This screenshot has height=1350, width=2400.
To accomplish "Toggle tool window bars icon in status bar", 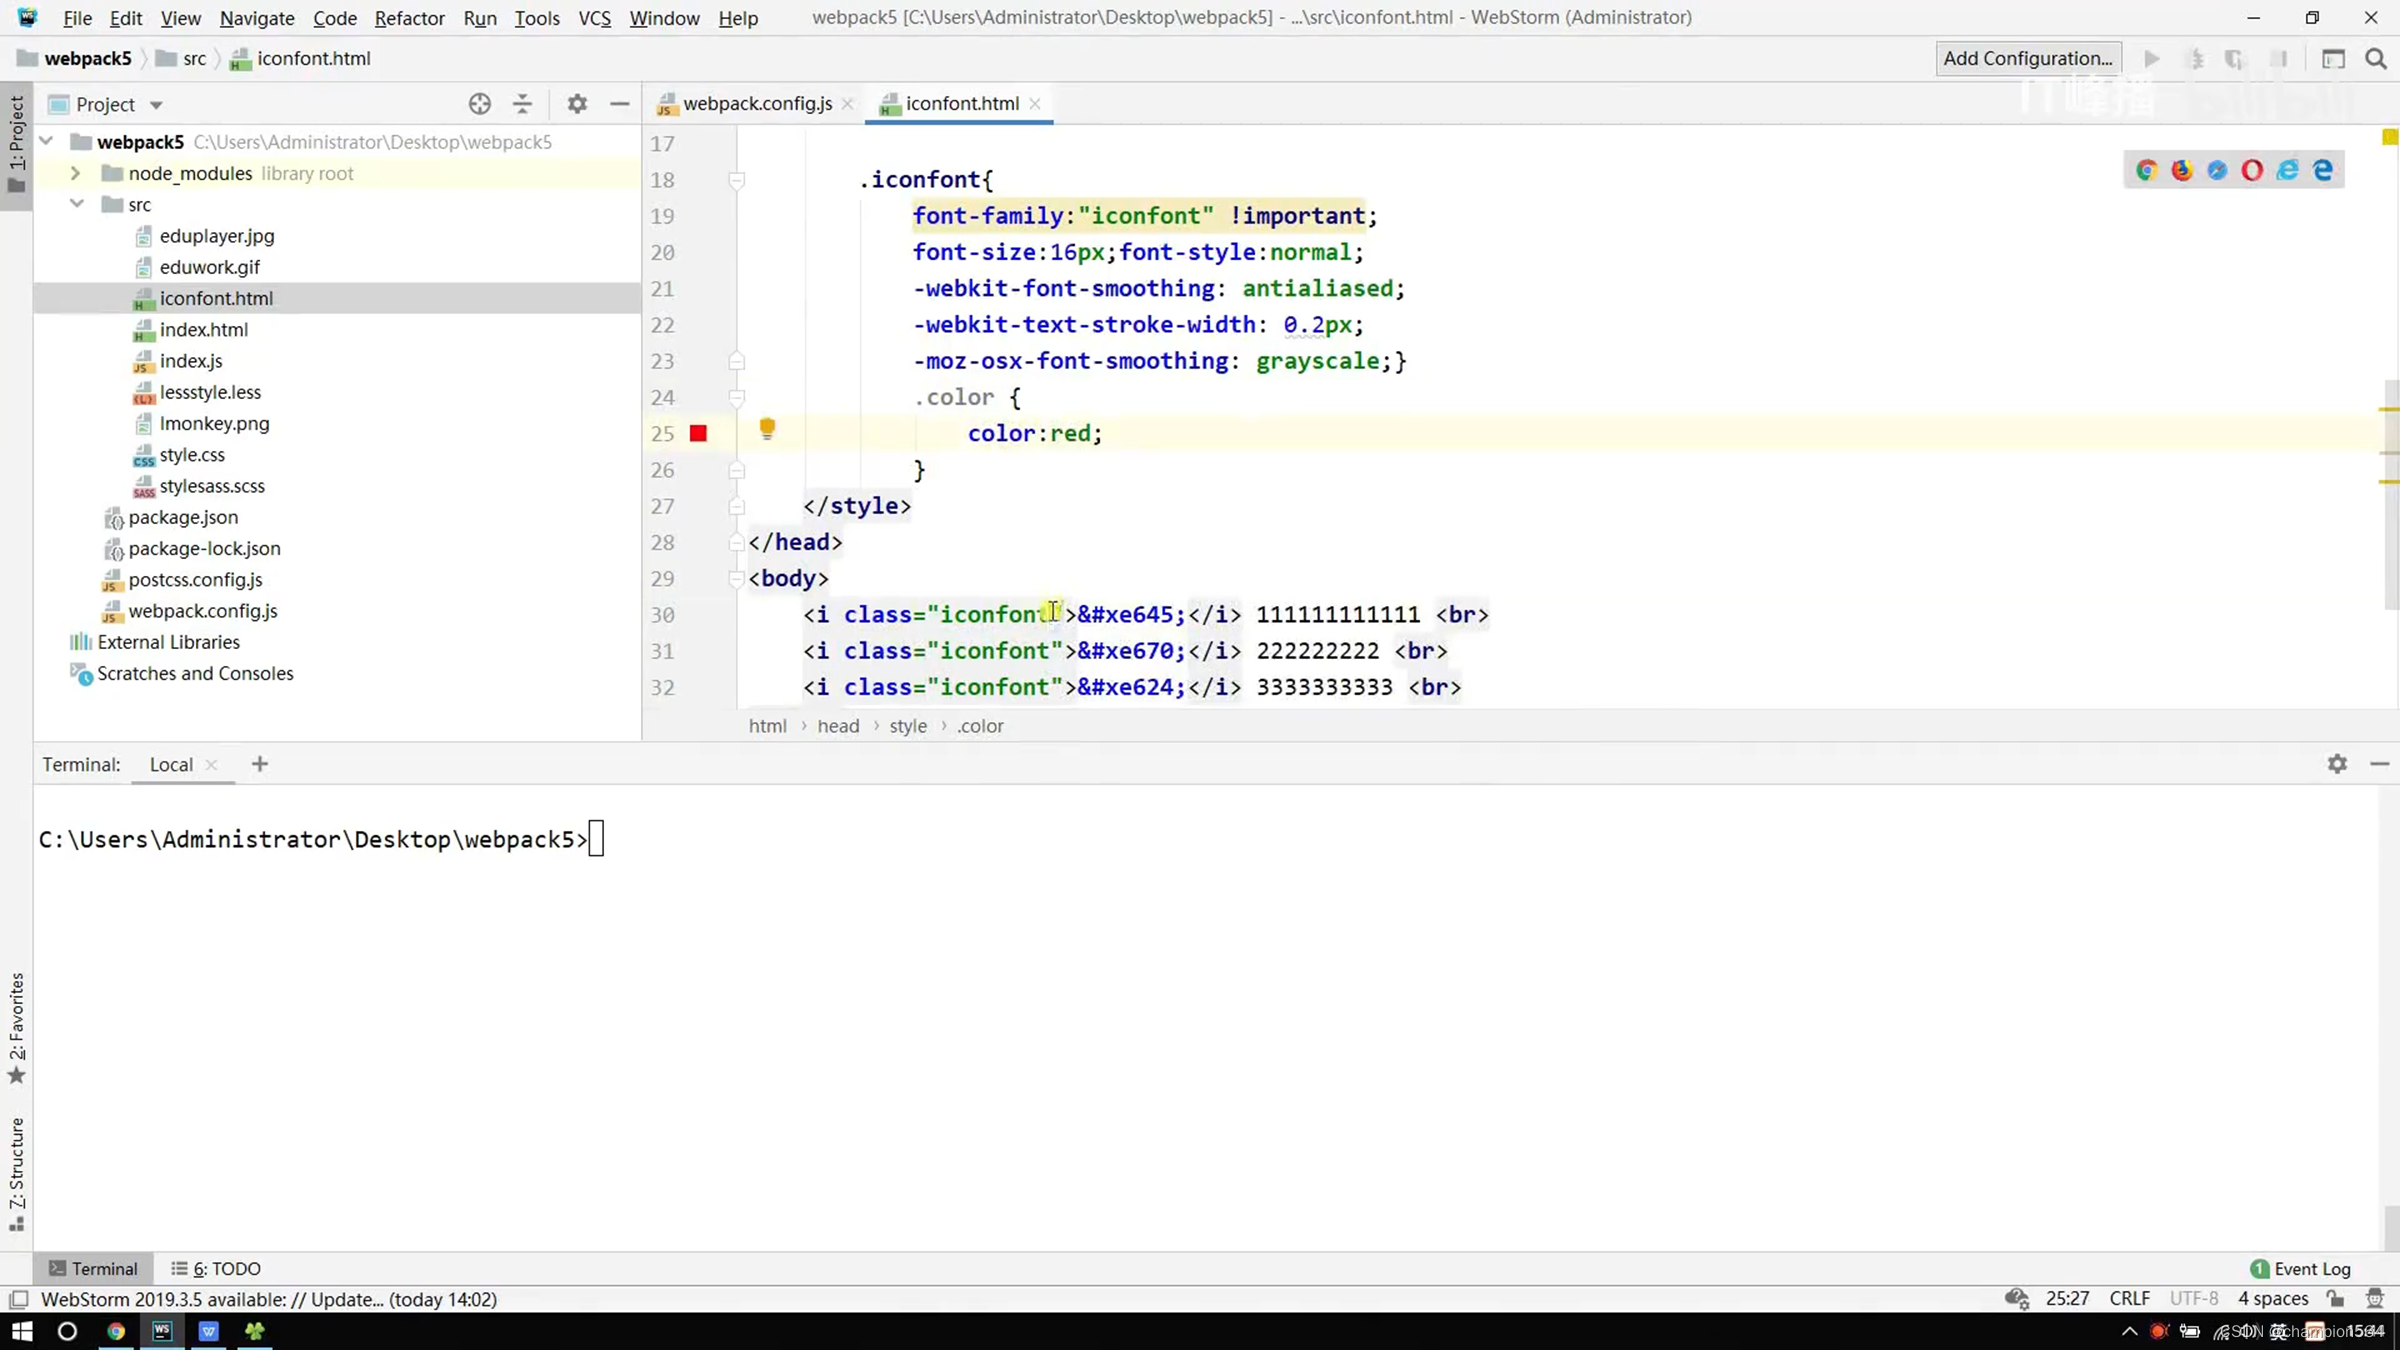I will (18, 1299).
